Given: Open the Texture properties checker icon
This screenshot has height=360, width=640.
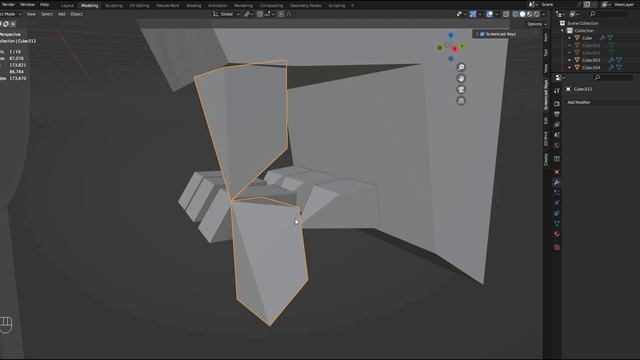Looking at the screenshot, I should click(x=557, y=247).
